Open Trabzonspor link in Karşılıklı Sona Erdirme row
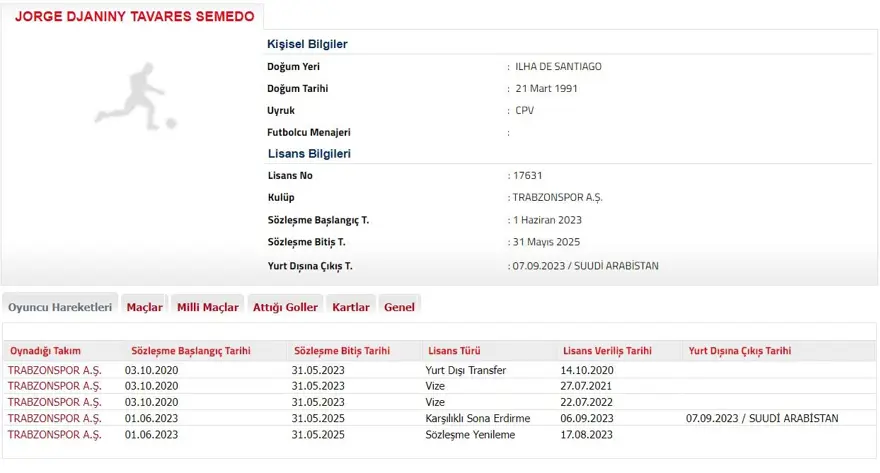This screenshot has width=880, height=473. click(x=55, y=418)
